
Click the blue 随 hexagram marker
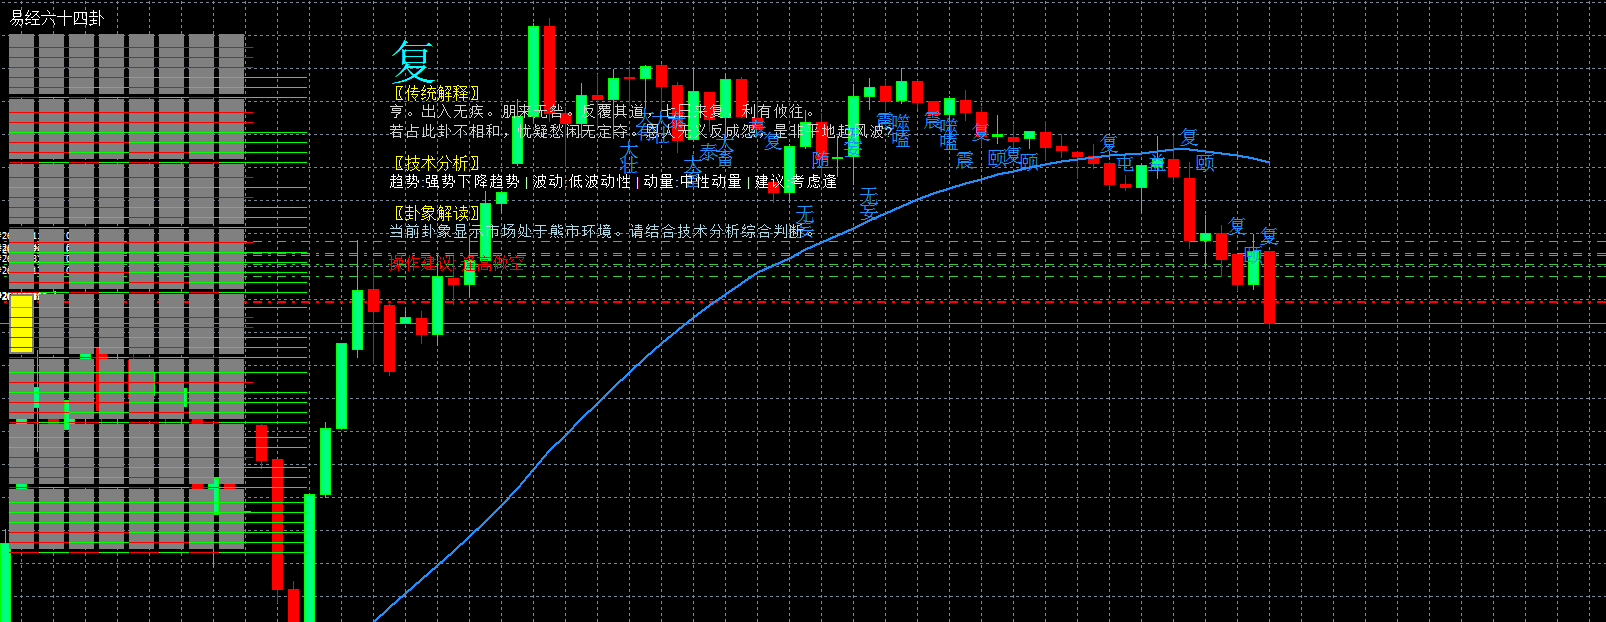tap(822, 158)
